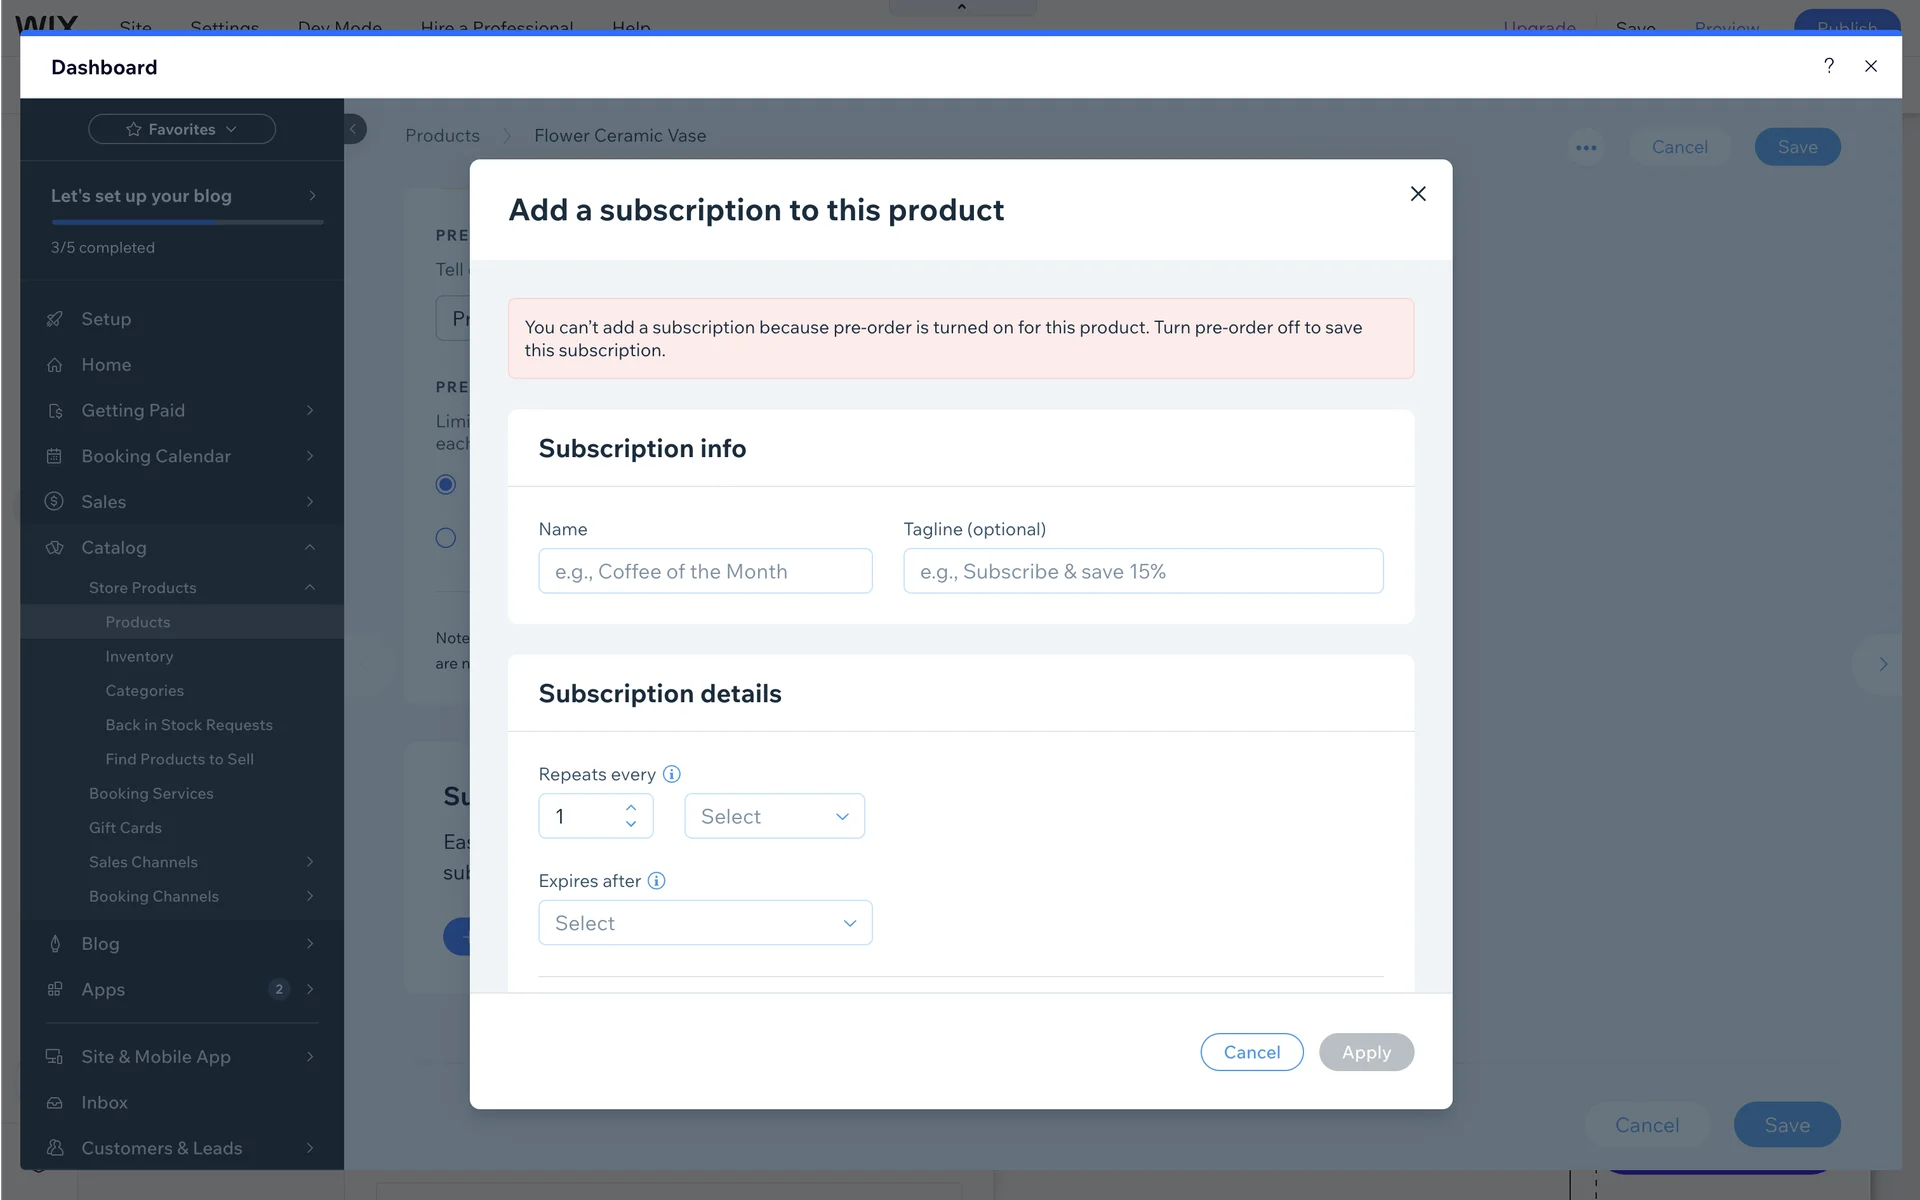Click the Inbox icon in sidebar
The image size is (1920, 1200).
55,1103
